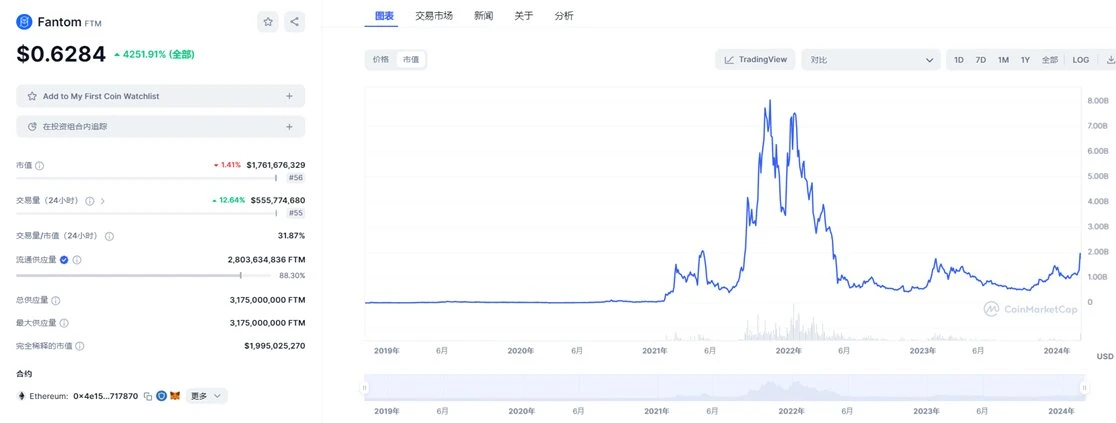
Task: Click Add to My First Coin Watchlist
Action: click(x=160, y=96)
